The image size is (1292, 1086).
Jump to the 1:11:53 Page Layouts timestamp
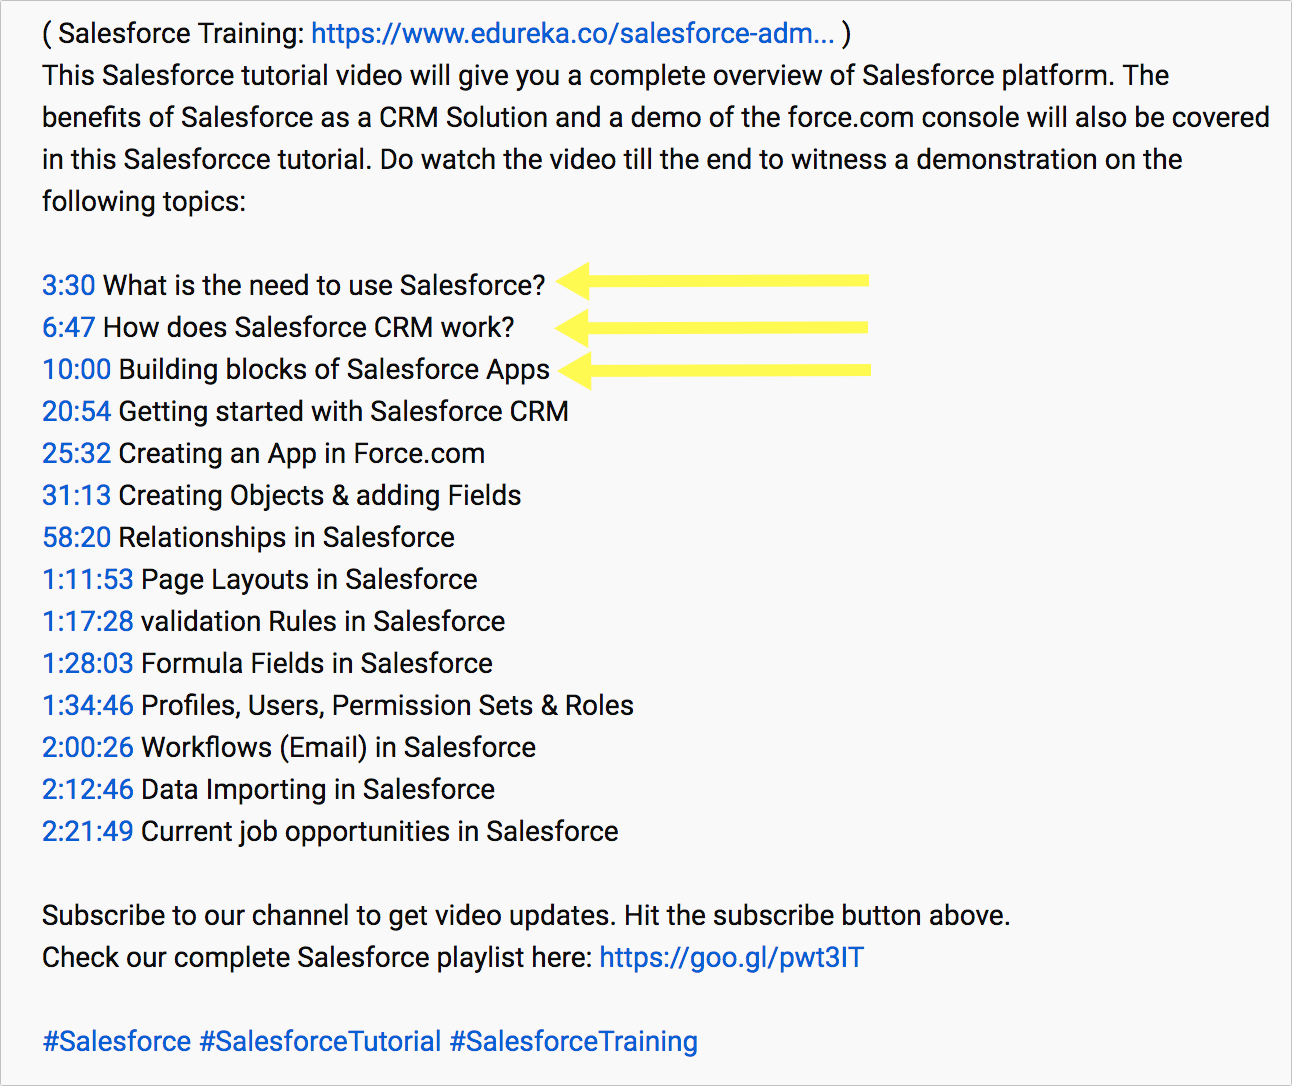(87, 580)
